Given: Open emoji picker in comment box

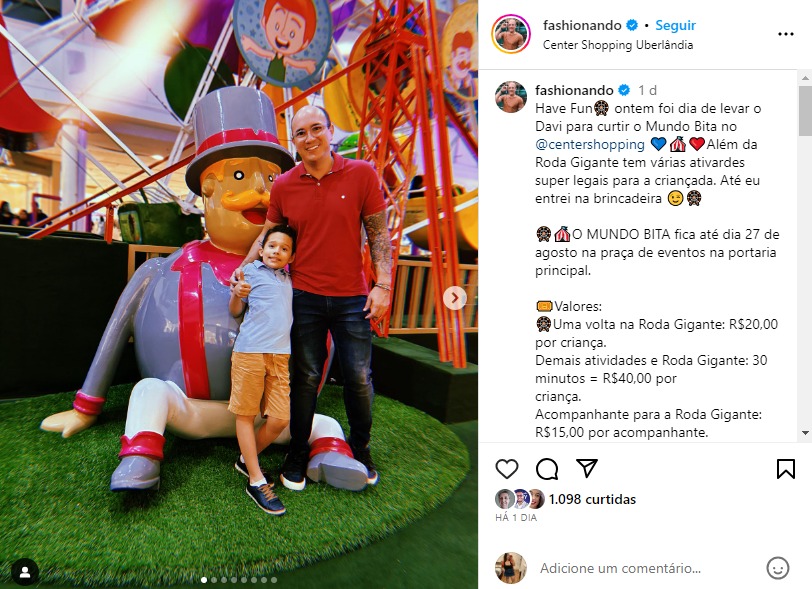Looking at the screenshot, I should pos(777,568).
